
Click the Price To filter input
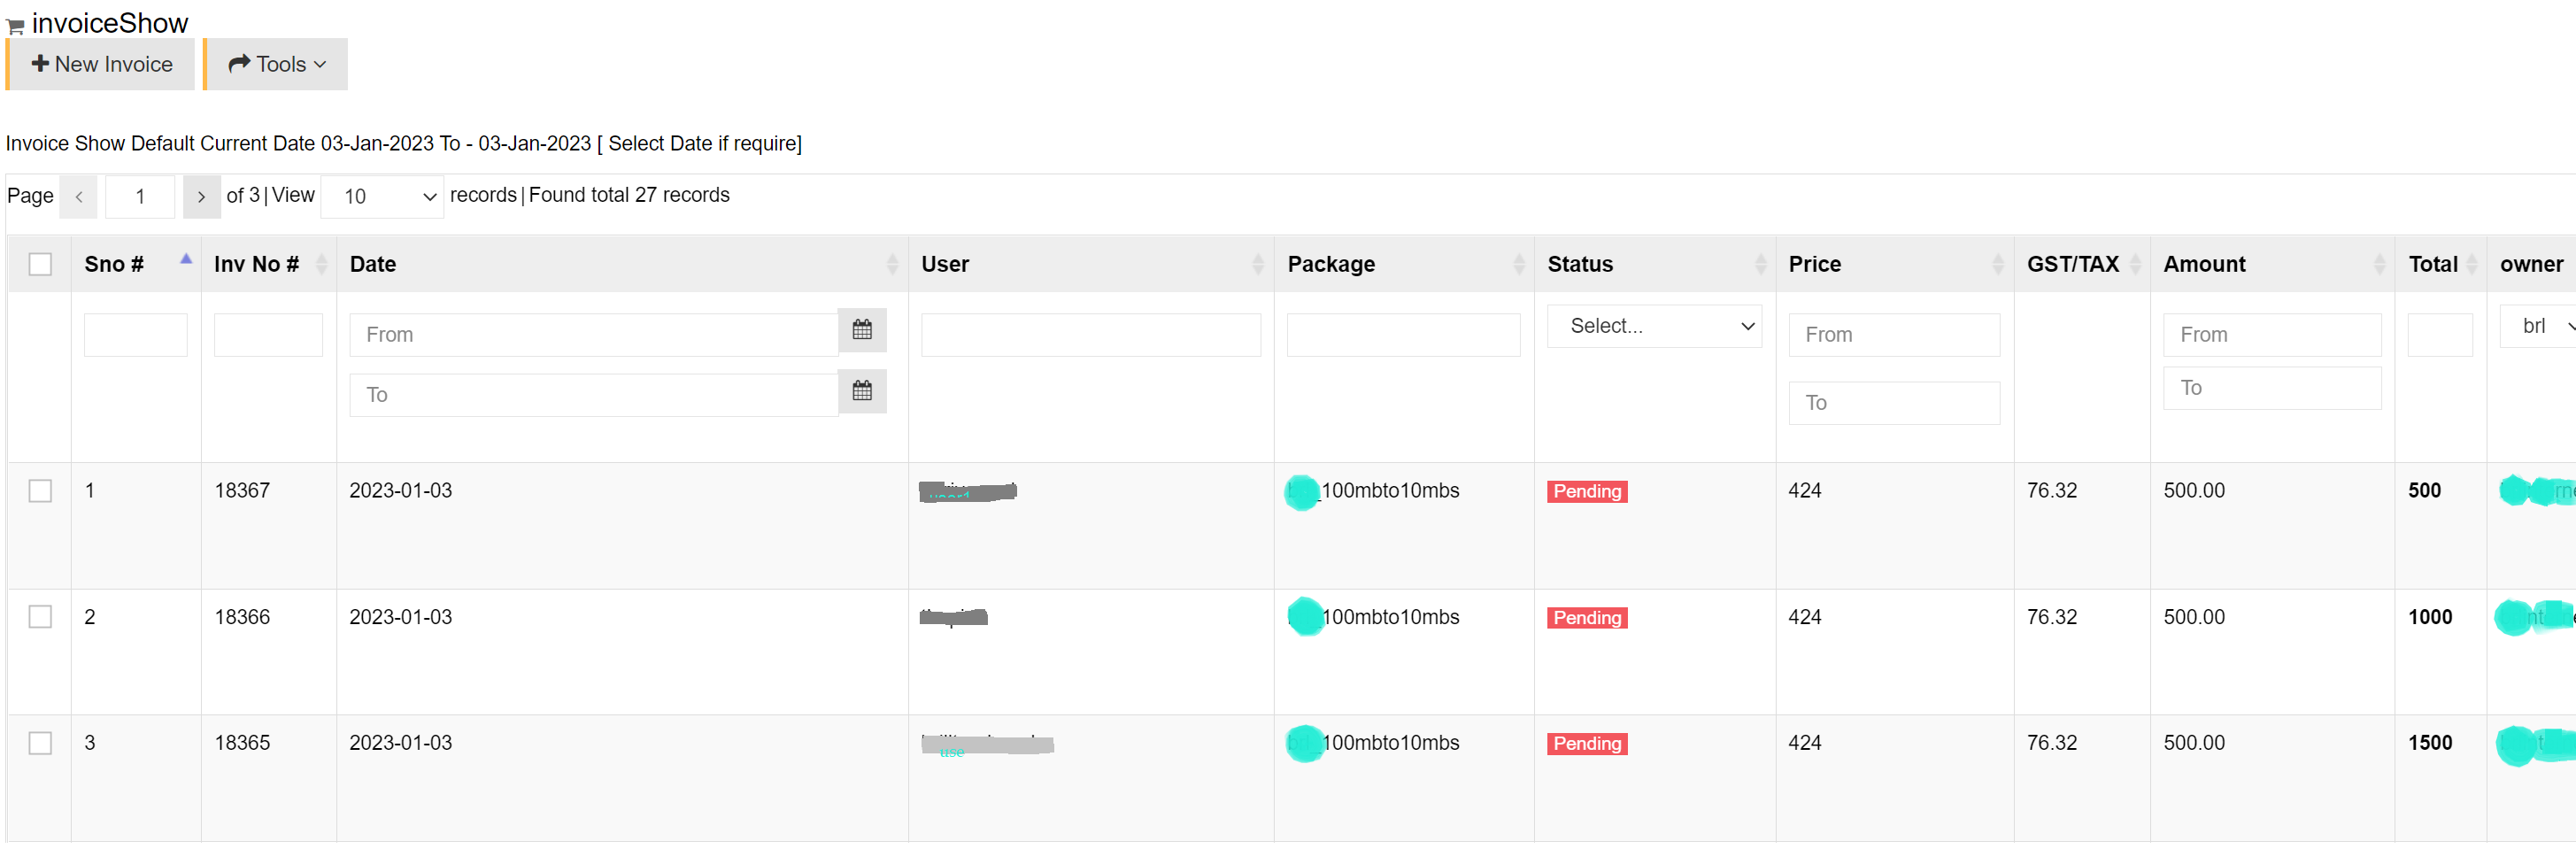[x=1894, y=403]
